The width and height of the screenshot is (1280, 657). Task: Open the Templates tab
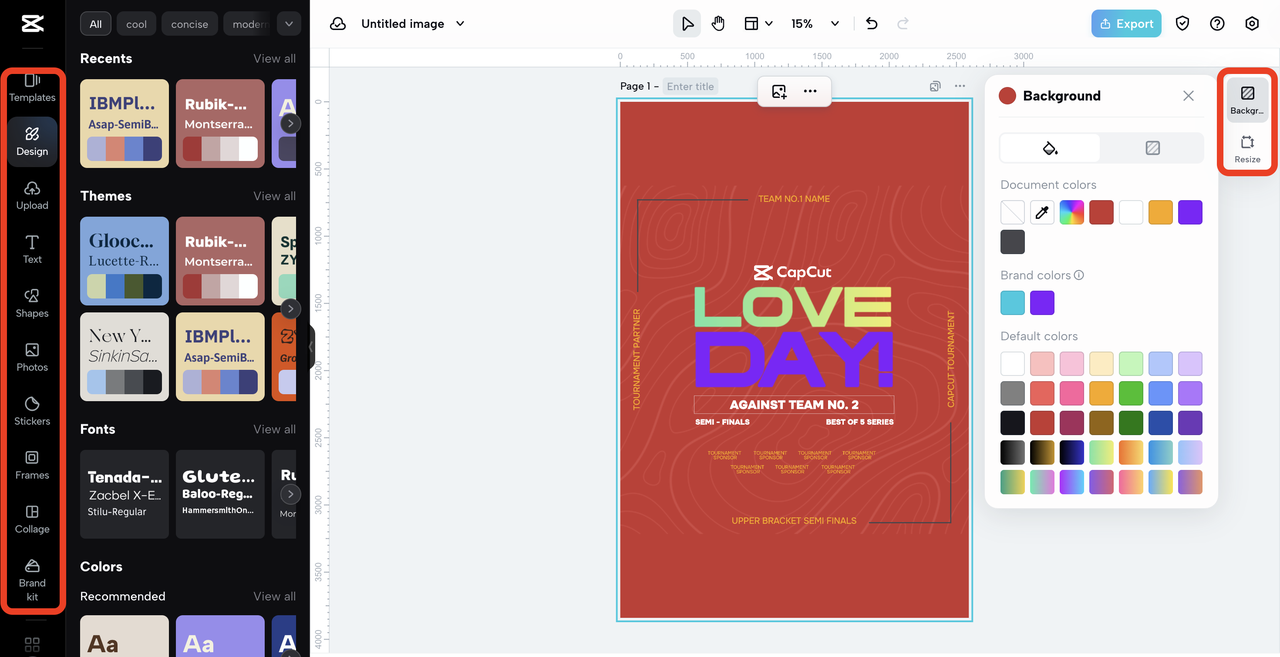click(x=32, y=87)
